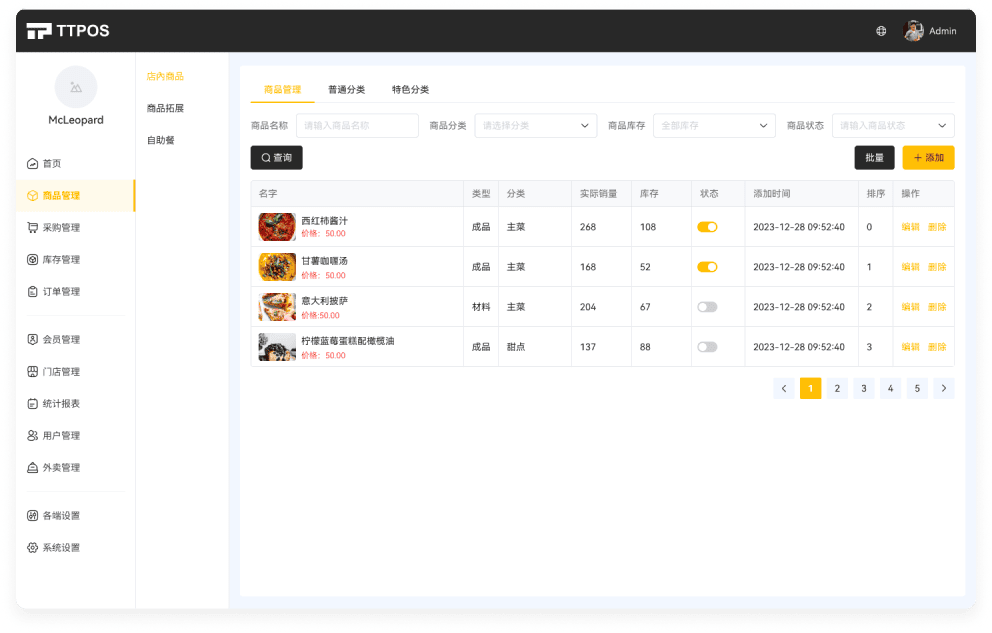Open the 订单管理 clipboard icon

coord(33,292)
